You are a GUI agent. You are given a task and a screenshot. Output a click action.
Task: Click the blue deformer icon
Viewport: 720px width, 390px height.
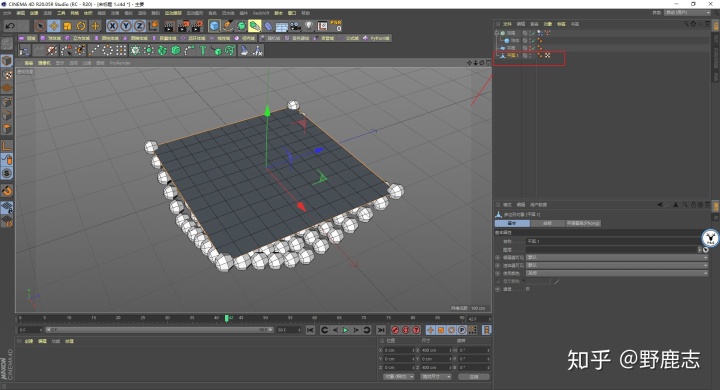coord(269,26)
